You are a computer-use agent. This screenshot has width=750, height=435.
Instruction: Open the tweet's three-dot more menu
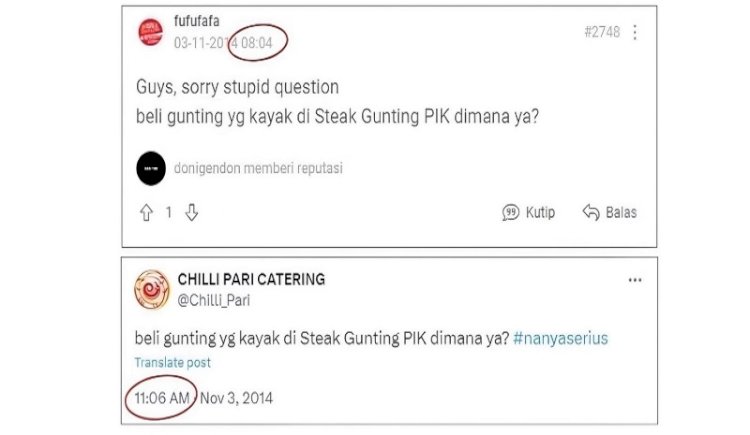(635, 280)
